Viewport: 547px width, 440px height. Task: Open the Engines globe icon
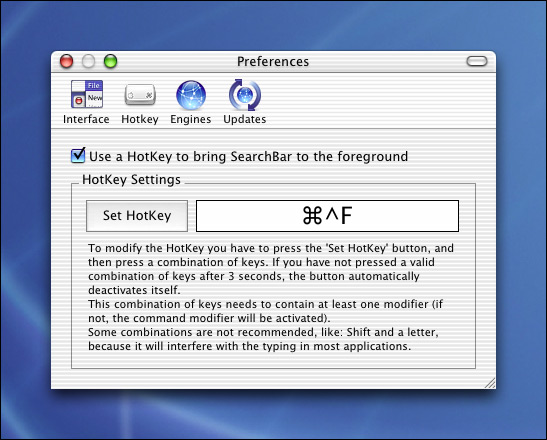[x=191, y=95]
